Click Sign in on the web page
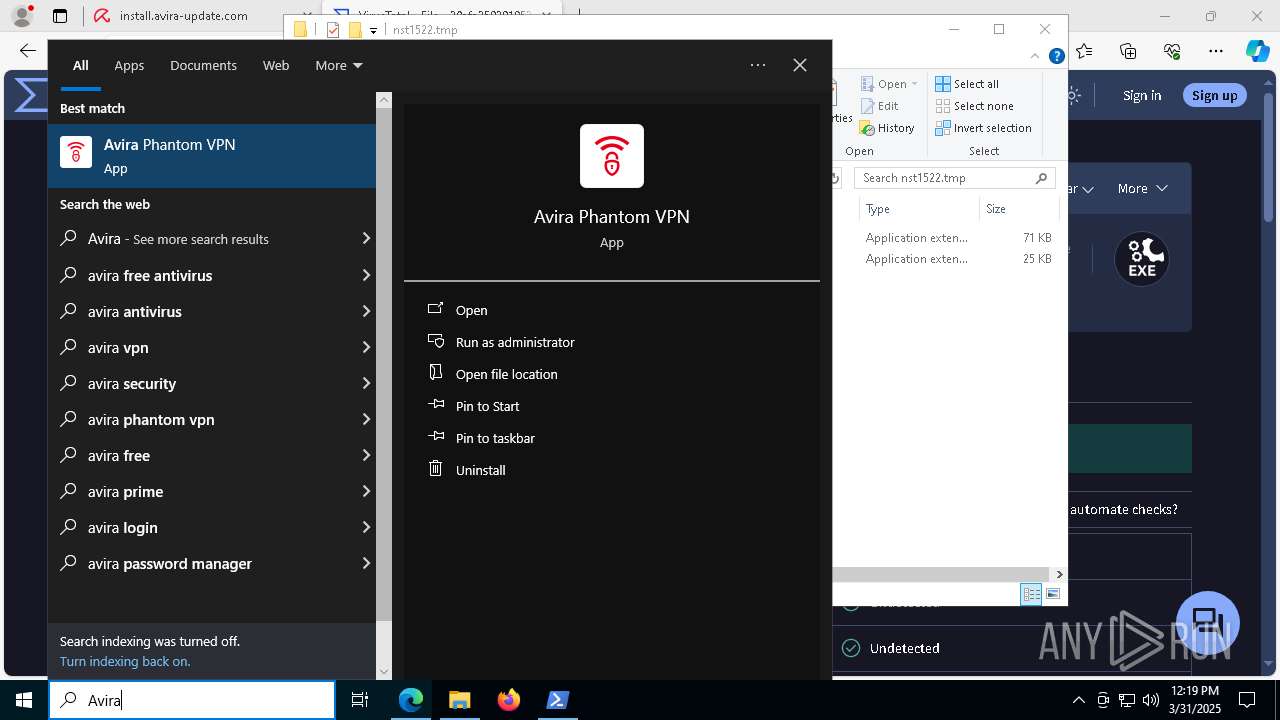 click(1142, 95)
